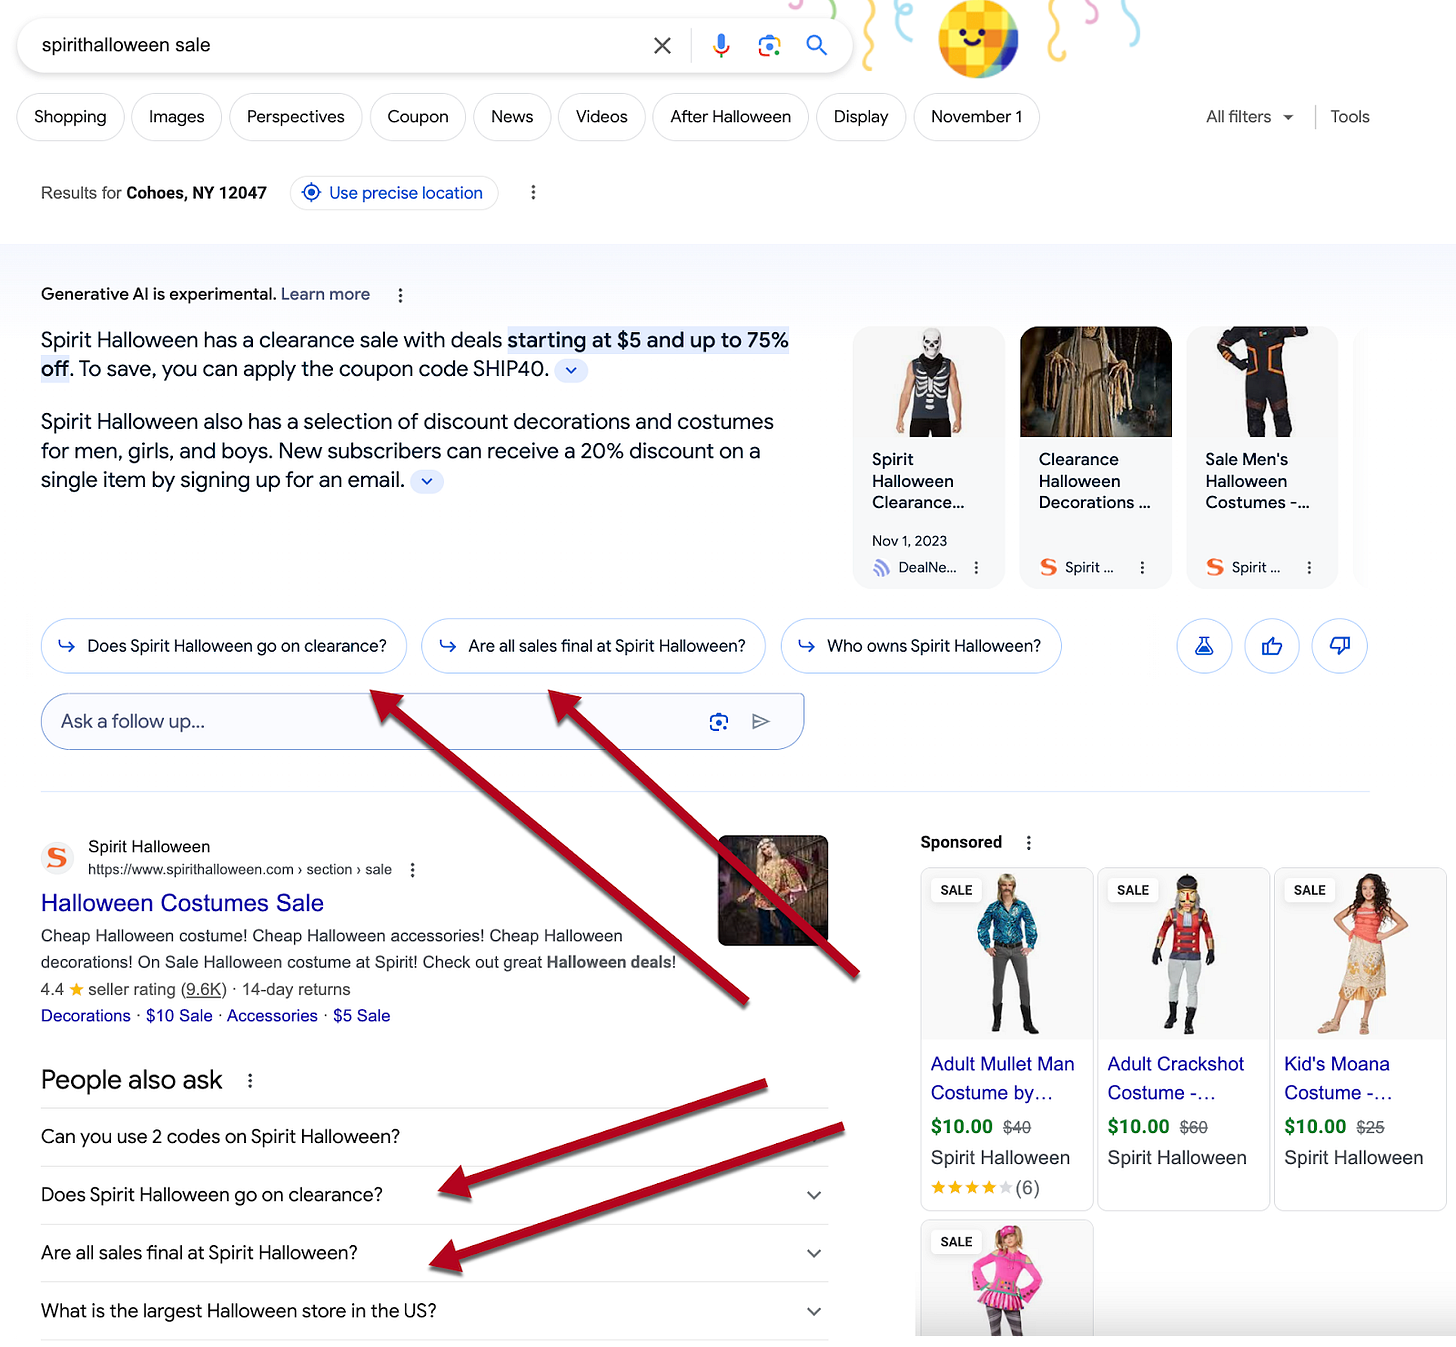This screenshot has height=1347, width=1456.
Task: Expand 'Are all sales final' question chevron
Action: pos(814,1253)
